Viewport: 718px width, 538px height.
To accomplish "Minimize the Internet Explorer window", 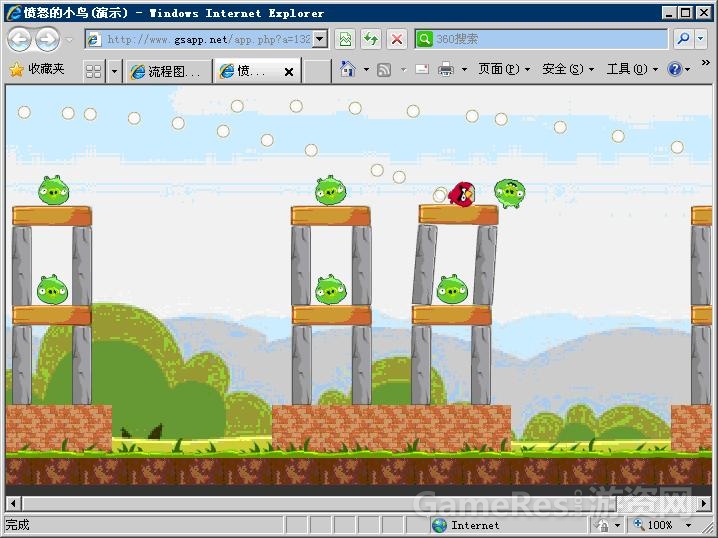I will (669, 13).
